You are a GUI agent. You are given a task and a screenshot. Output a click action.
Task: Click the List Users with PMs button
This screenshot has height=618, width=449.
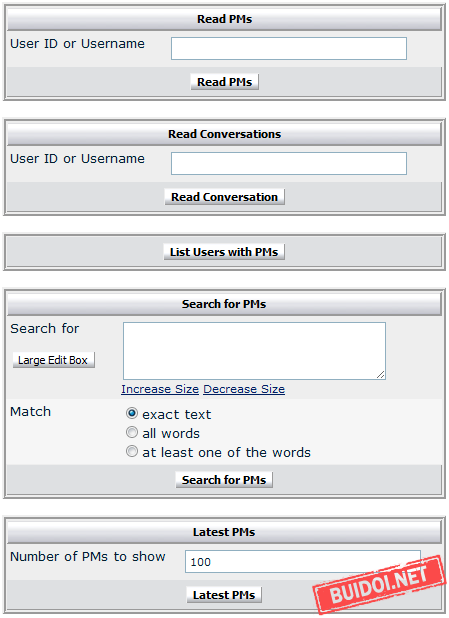[224, 252]
